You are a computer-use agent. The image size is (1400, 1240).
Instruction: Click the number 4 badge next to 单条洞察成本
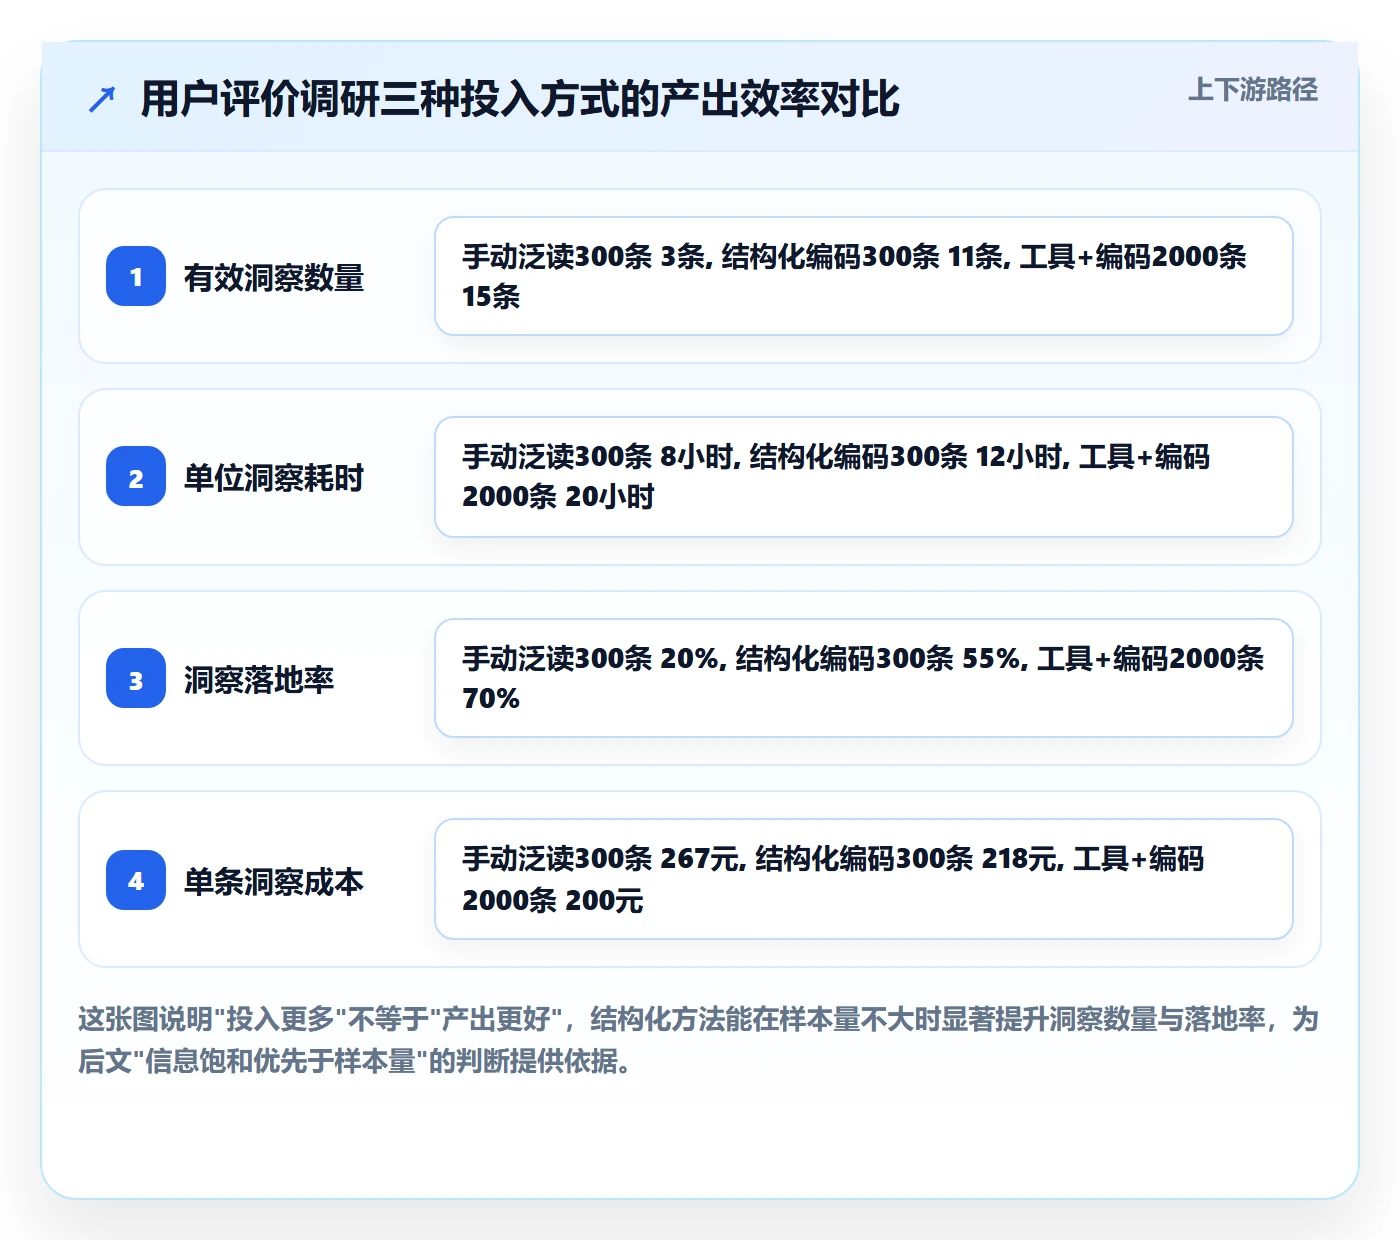[x=136, y=880]
